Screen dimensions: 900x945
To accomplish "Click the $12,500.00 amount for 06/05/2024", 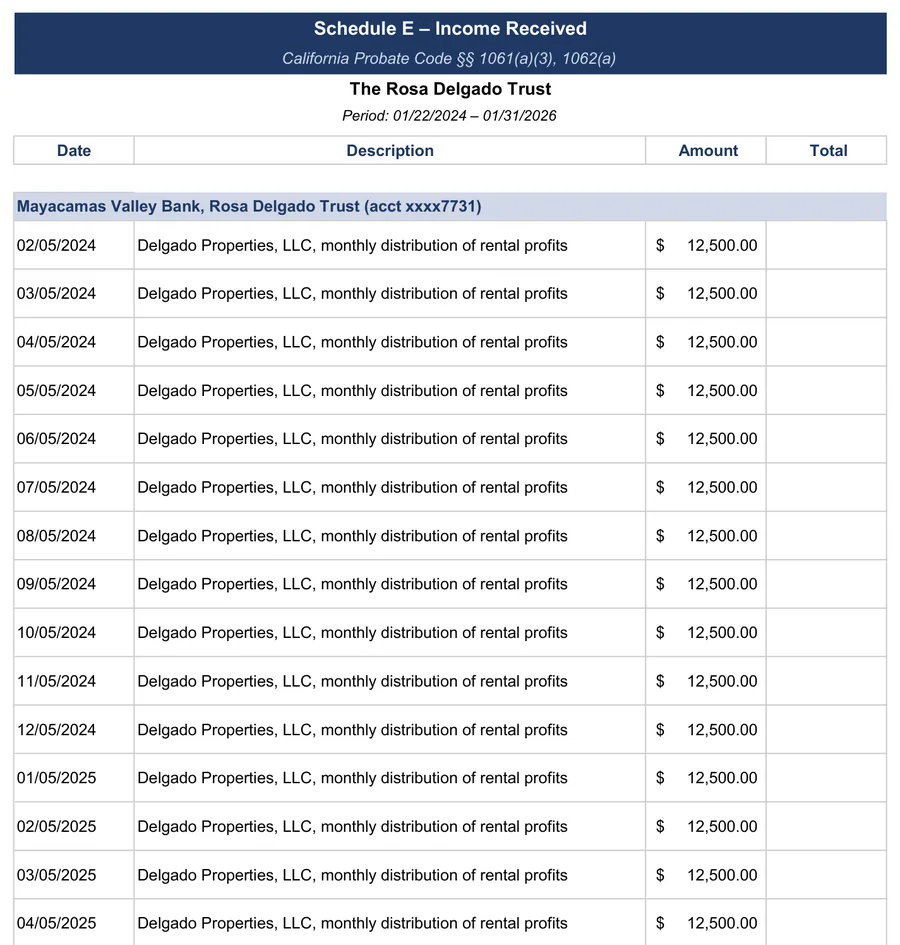I will 706,439.
